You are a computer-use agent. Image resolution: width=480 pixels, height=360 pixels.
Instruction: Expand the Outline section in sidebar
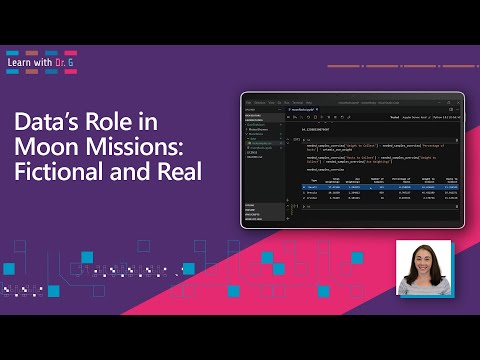(249, 205)
